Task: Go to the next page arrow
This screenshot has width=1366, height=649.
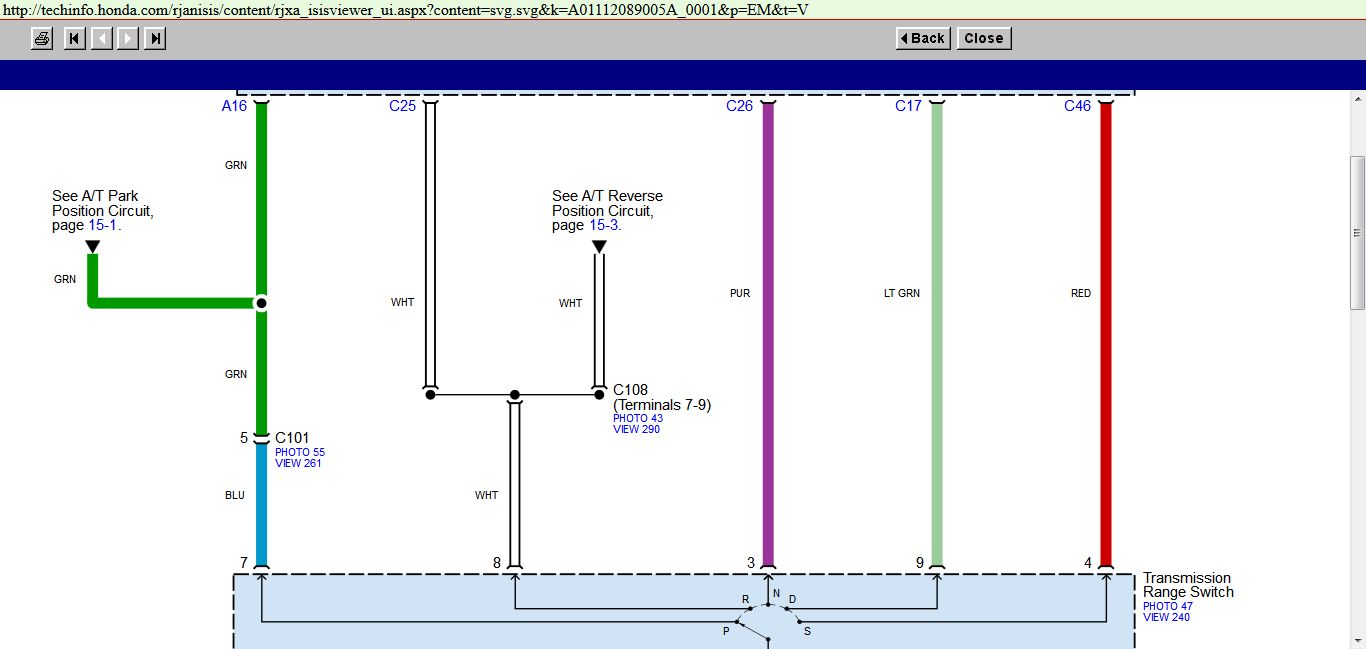Action: (x=128, y=39)
